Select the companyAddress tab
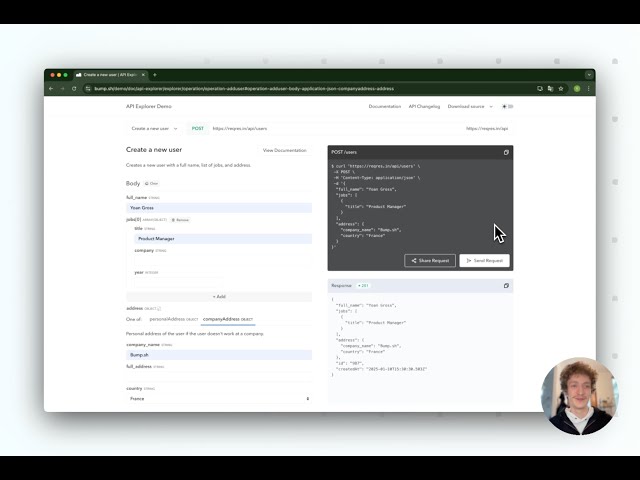This screenshot has width=640, height=480. [228, 319]
